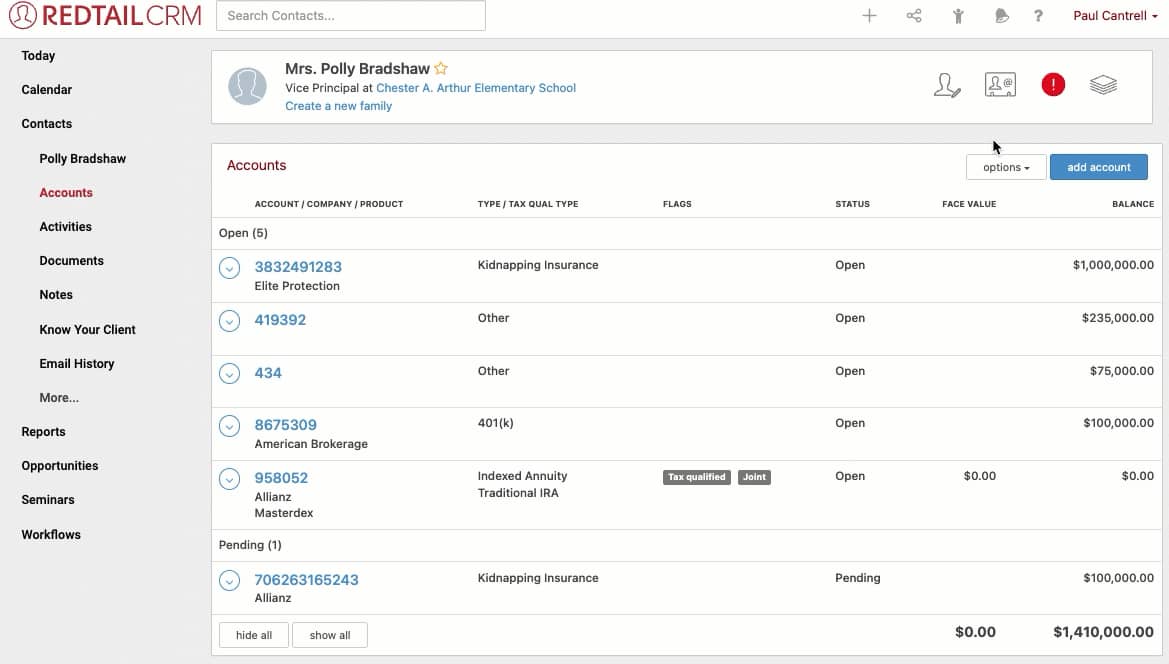
Task: Click the share network icon in header
Action: 914,16
